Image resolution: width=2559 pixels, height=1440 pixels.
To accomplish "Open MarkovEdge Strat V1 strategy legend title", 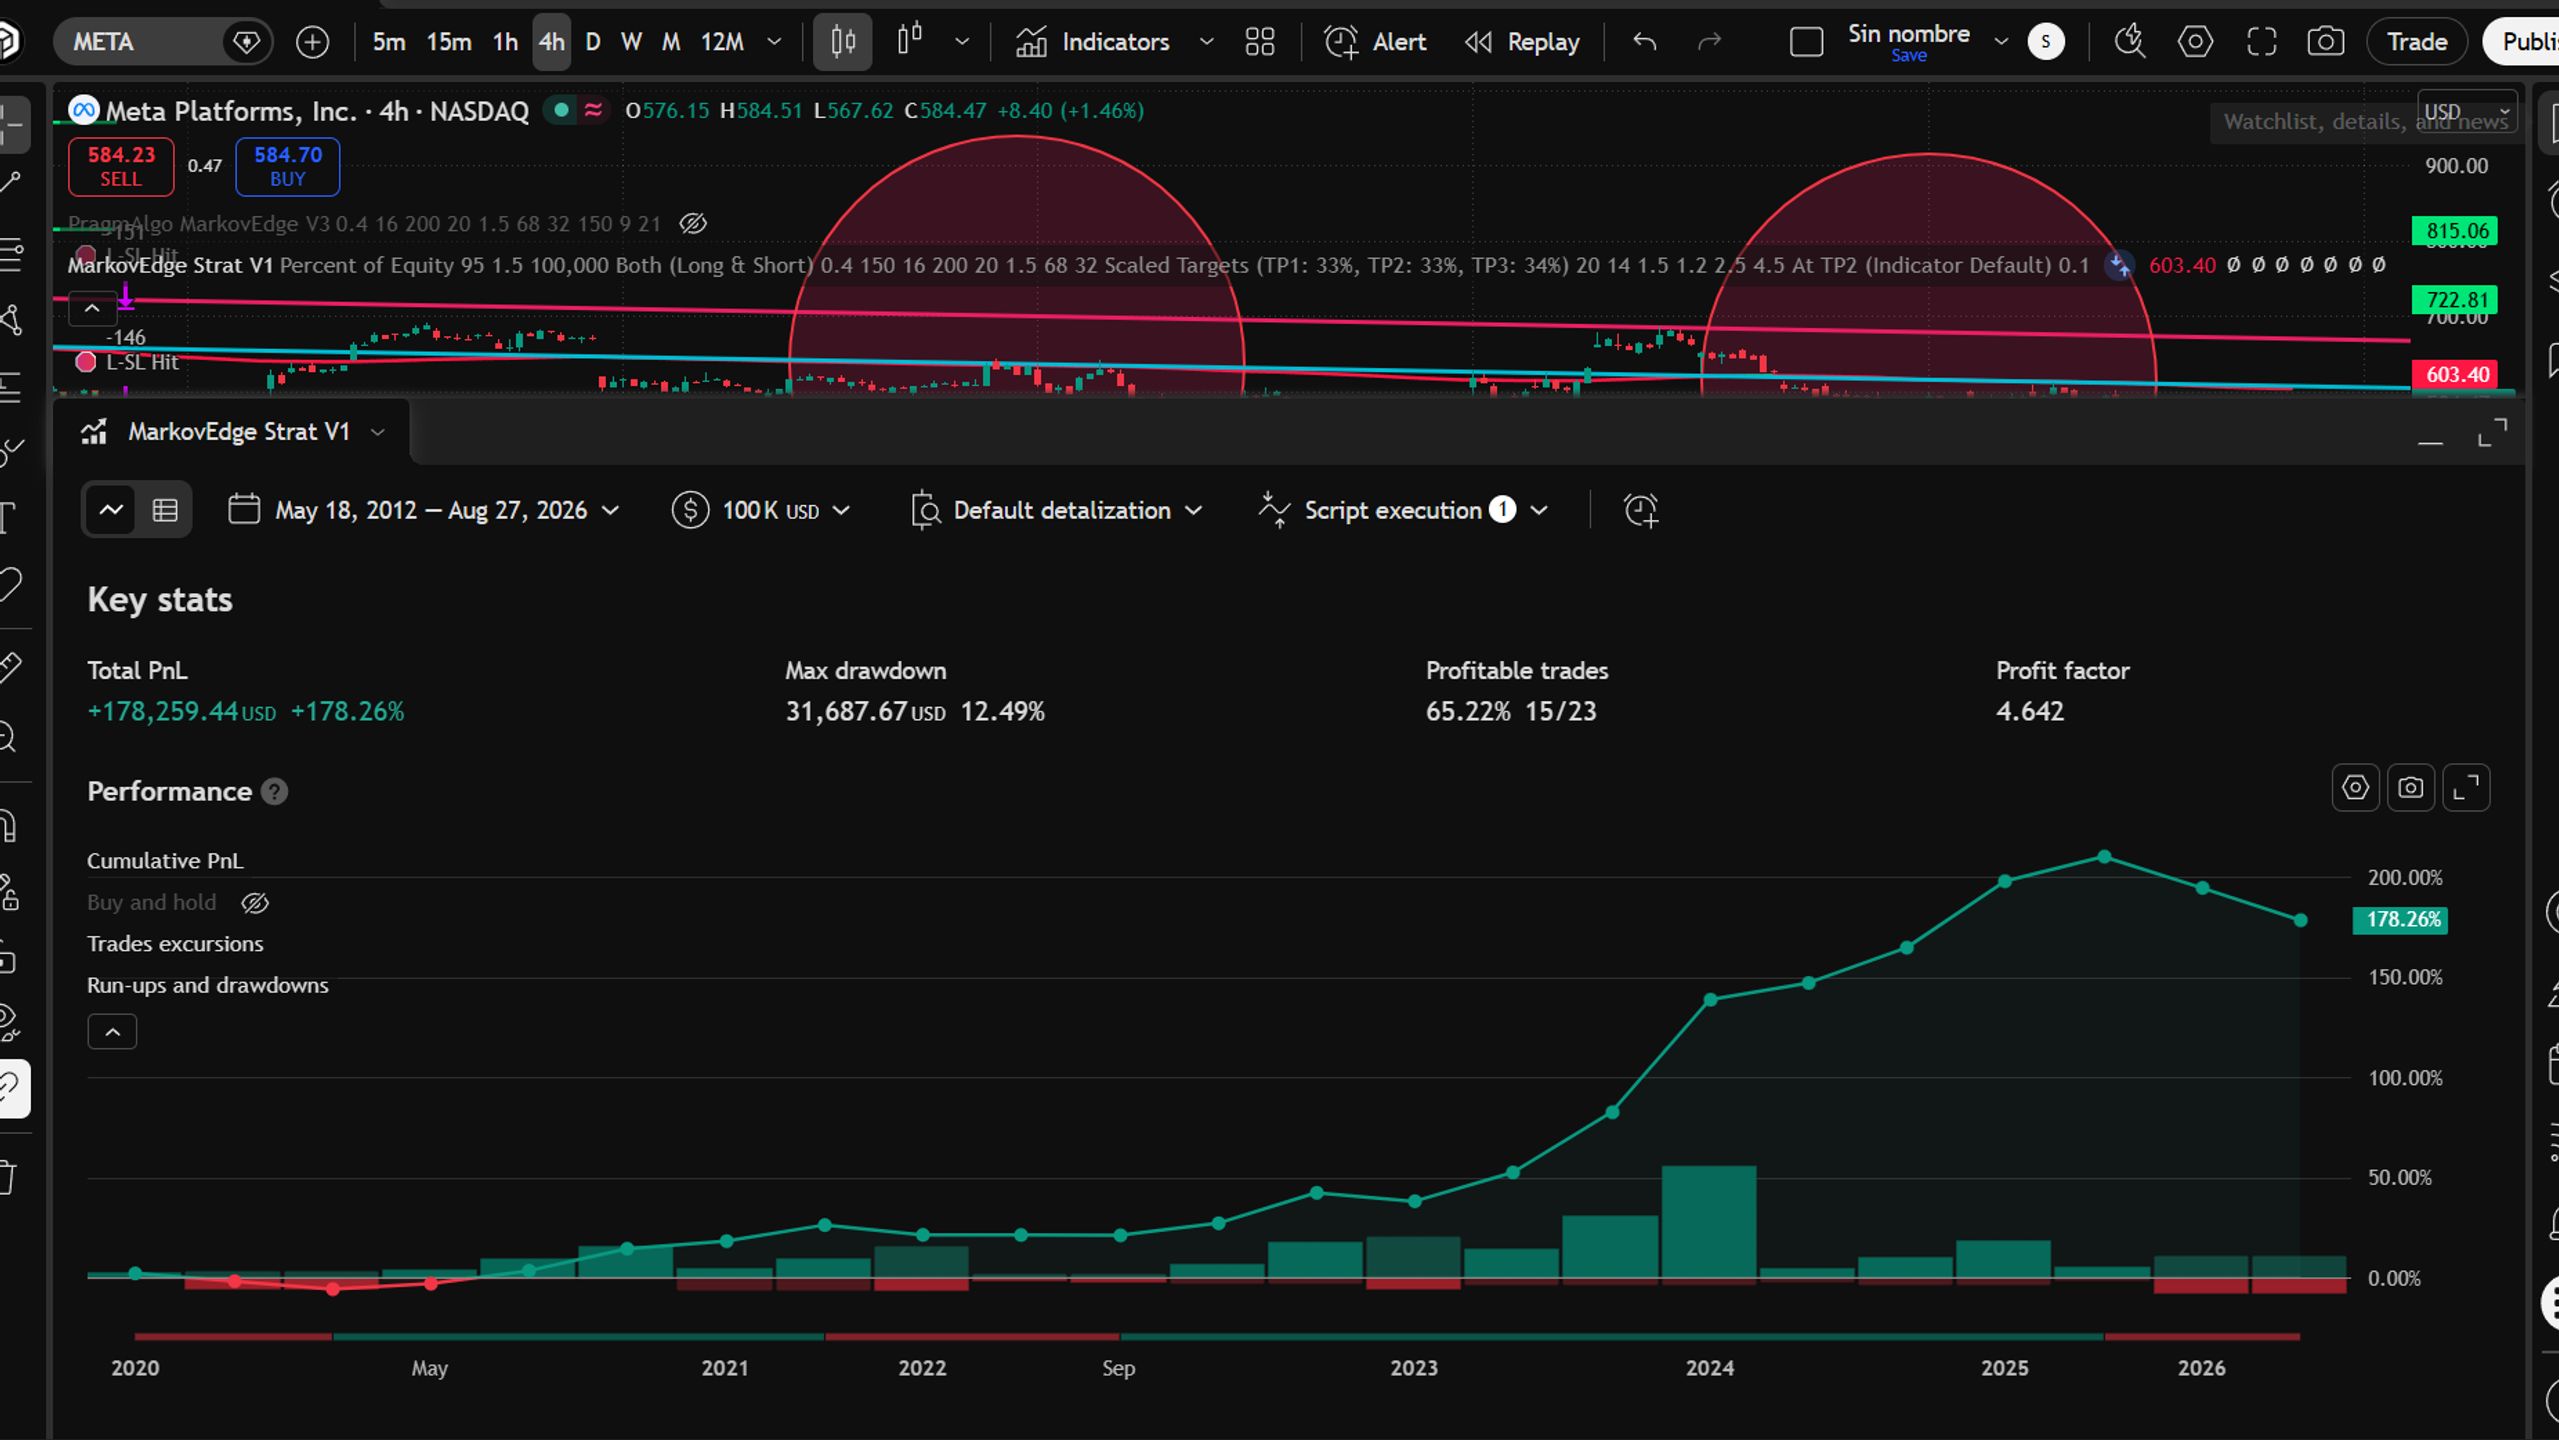I will tap(170, 266).
